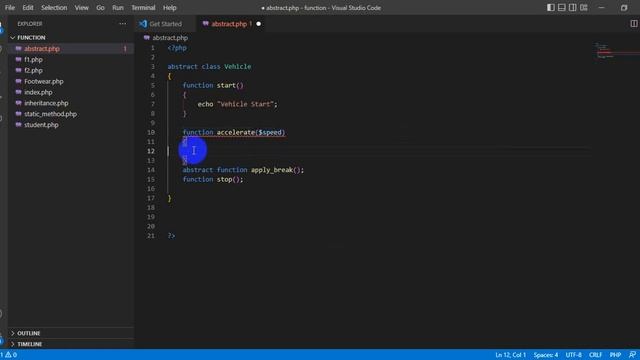The height and width of the screenshot is (360, 640).
Task: Collapse the FUNCTION folder section
Action: point(31,38)
